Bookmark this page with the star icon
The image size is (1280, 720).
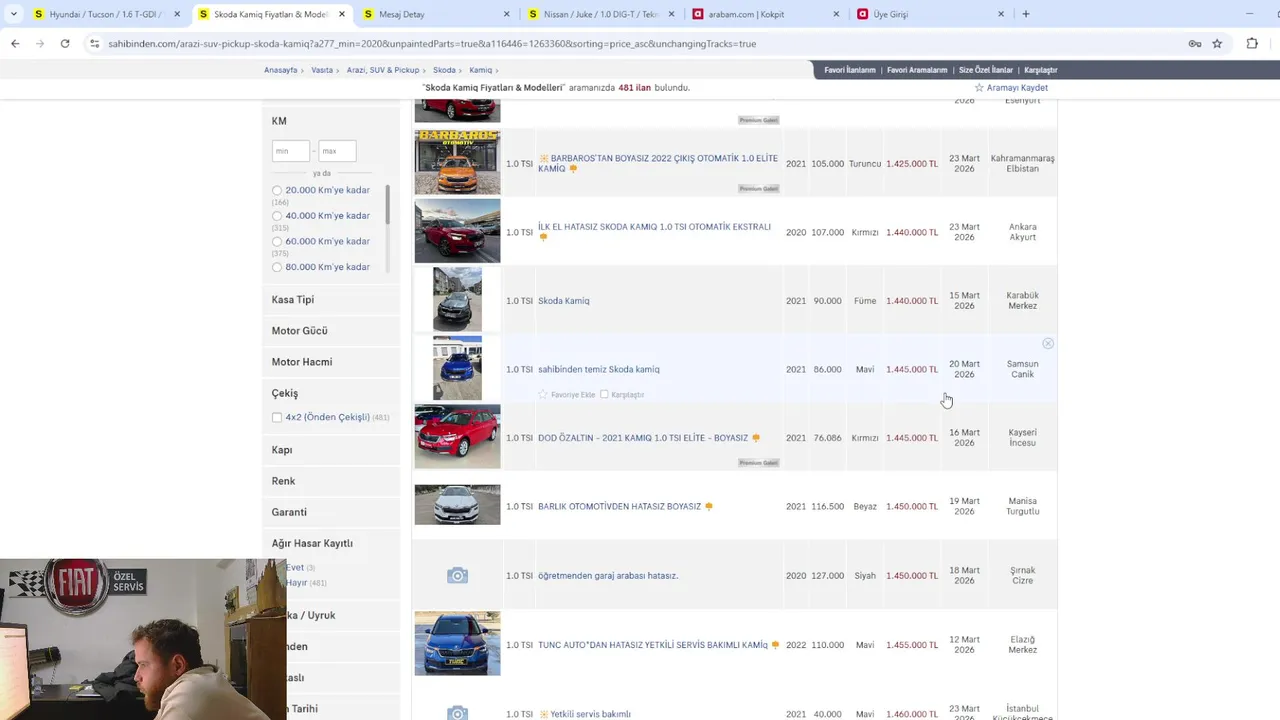tap(1217, 43)
